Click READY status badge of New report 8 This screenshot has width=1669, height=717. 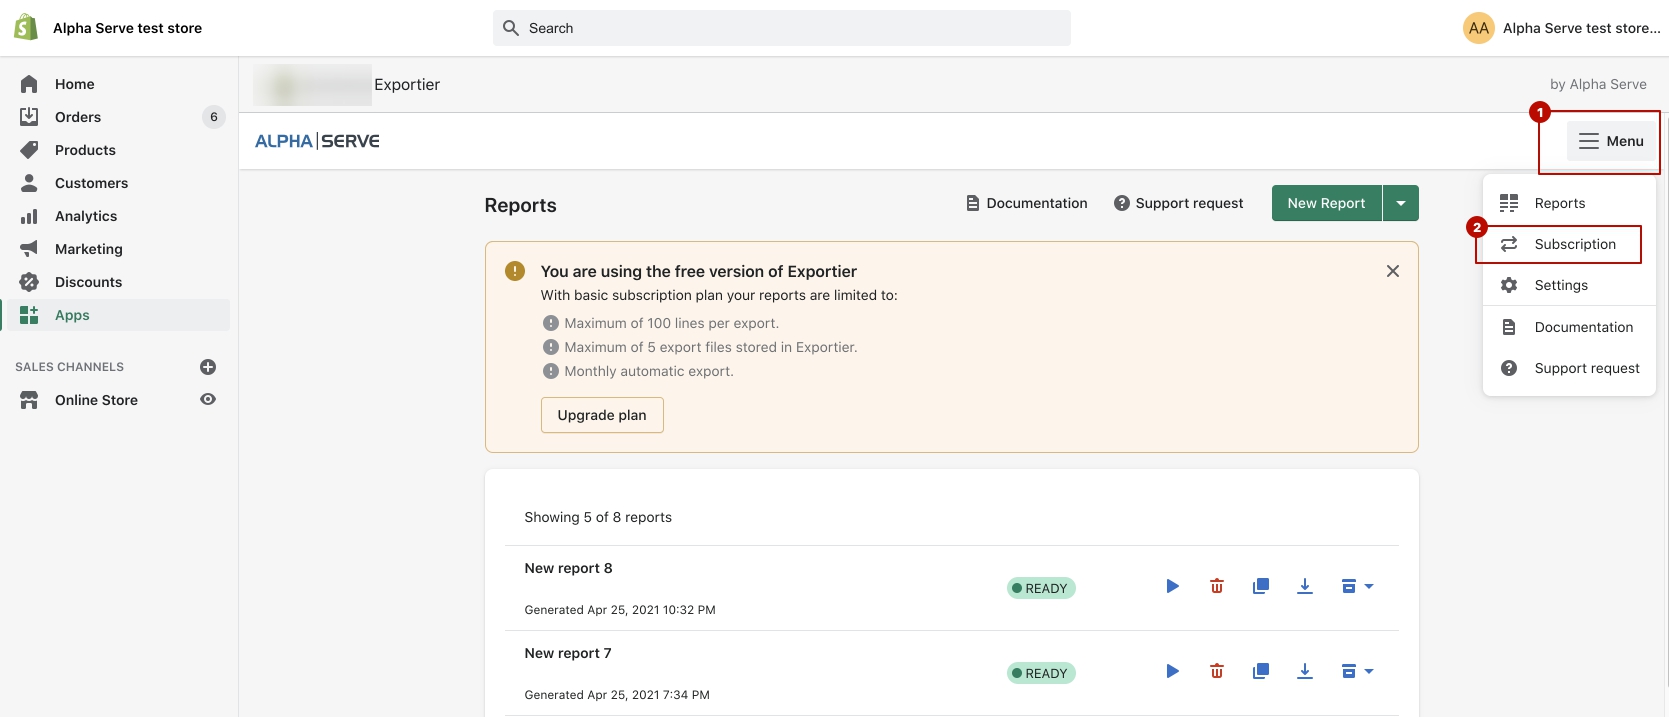[1041, 588]
